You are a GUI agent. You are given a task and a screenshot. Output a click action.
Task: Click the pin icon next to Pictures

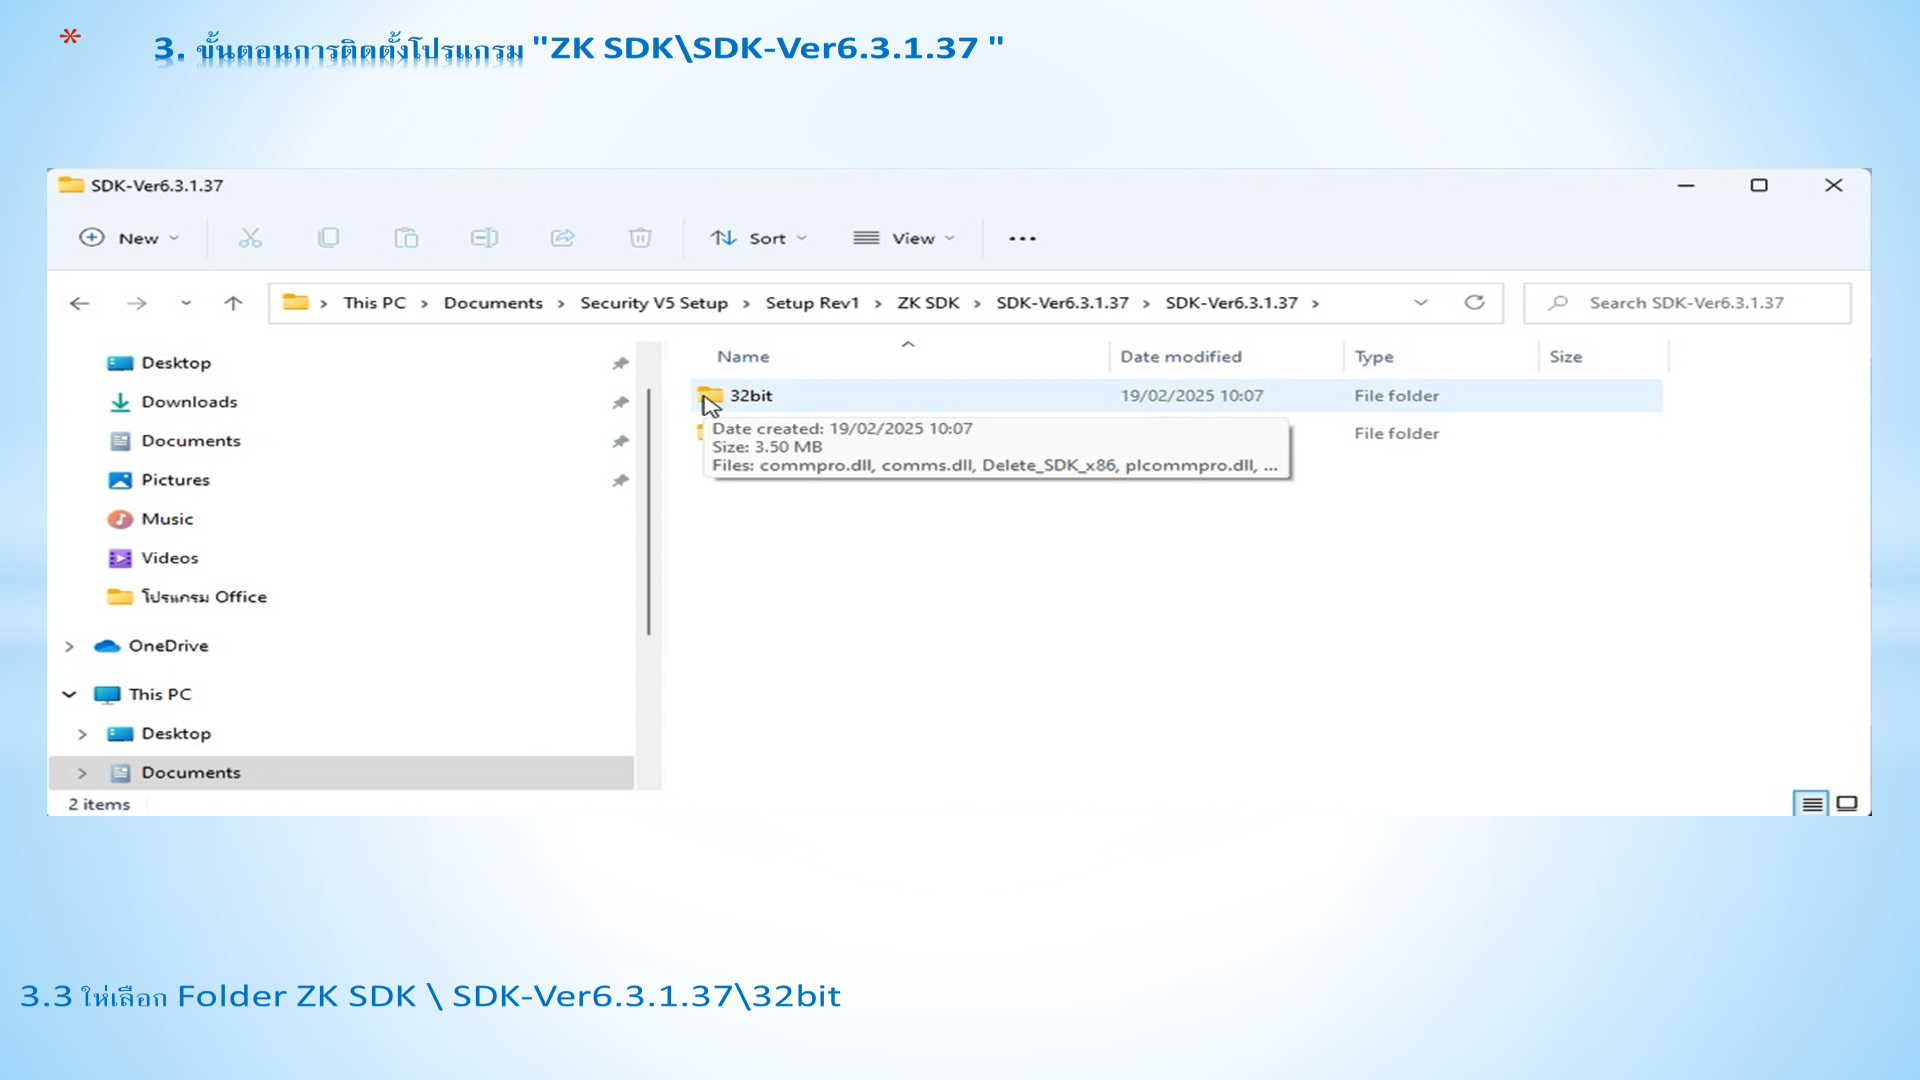(x=620, y=480)
